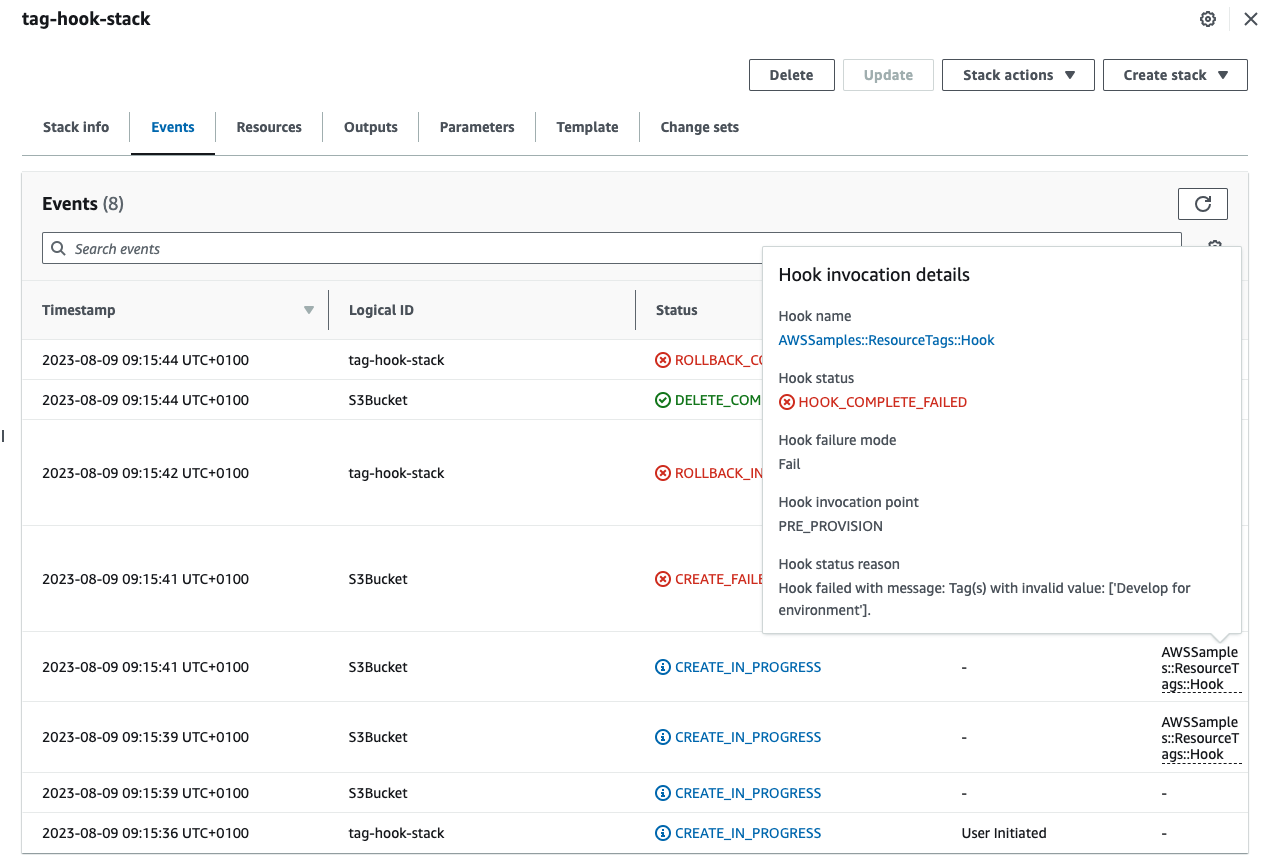
Task: Click the Timestamp column header
Action: tap(78, 310)
